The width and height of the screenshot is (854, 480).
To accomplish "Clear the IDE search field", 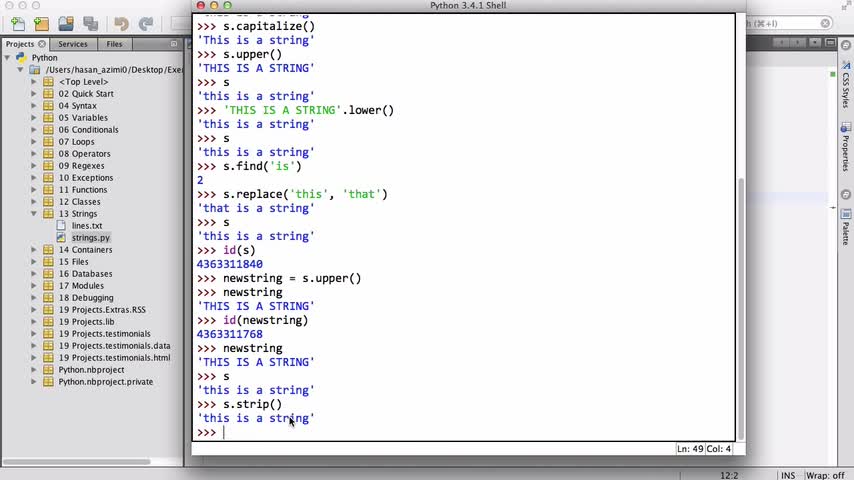I will [x=825, y=23].
